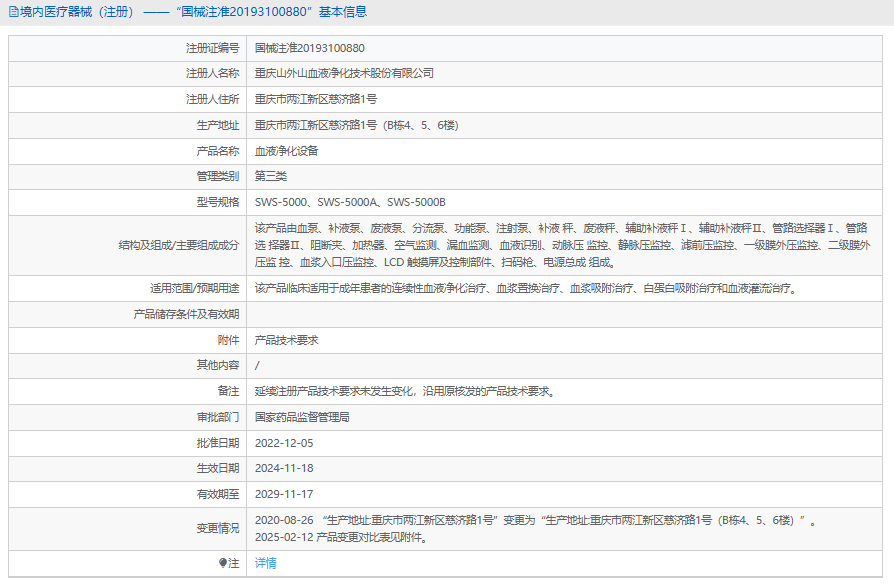Click the 适用范围/预期用途 description text

(525, 288)
